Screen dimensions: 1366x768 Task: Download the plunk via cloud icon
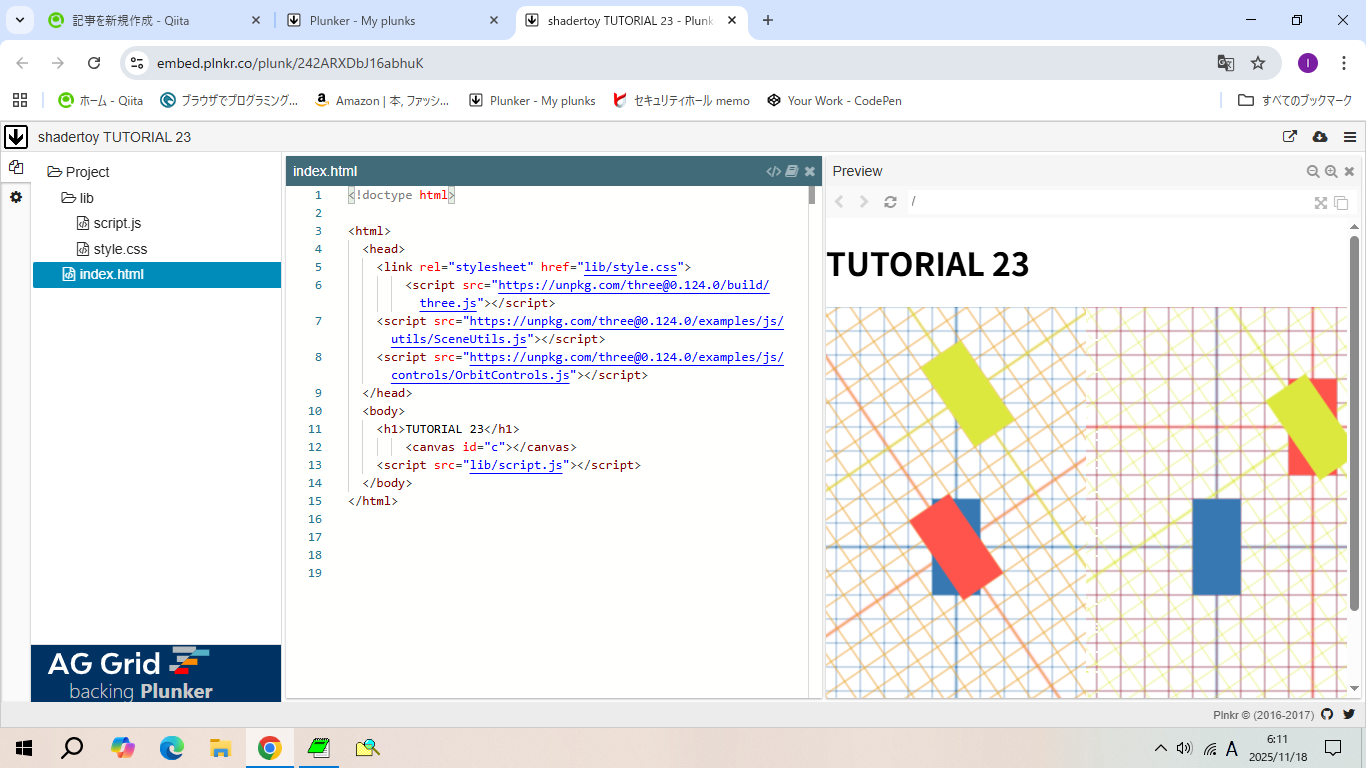coord(1319,137)
